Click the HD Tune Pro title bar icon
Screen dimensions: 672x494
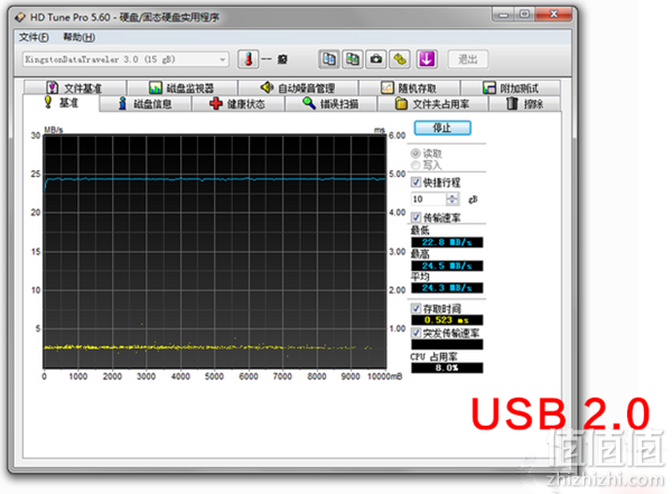coord(20,18)
